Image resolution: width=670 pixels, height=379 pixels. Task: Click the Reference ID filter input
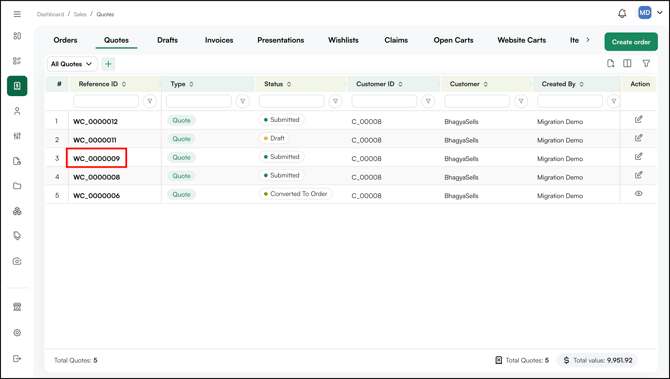(106, 101)
